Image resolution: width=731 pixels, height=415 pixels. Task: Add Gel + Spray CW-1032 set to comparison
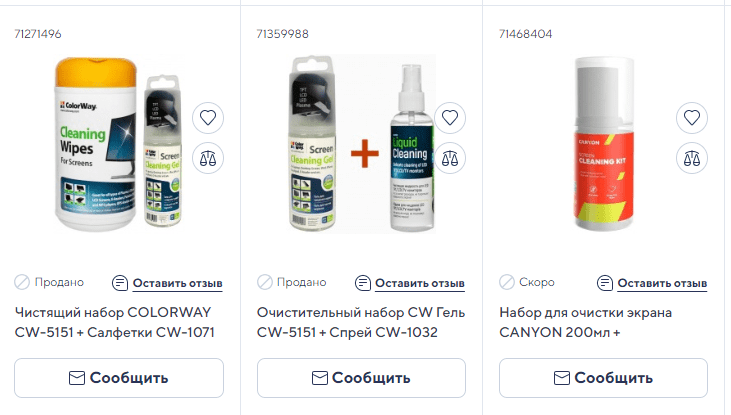pos(450,158)
